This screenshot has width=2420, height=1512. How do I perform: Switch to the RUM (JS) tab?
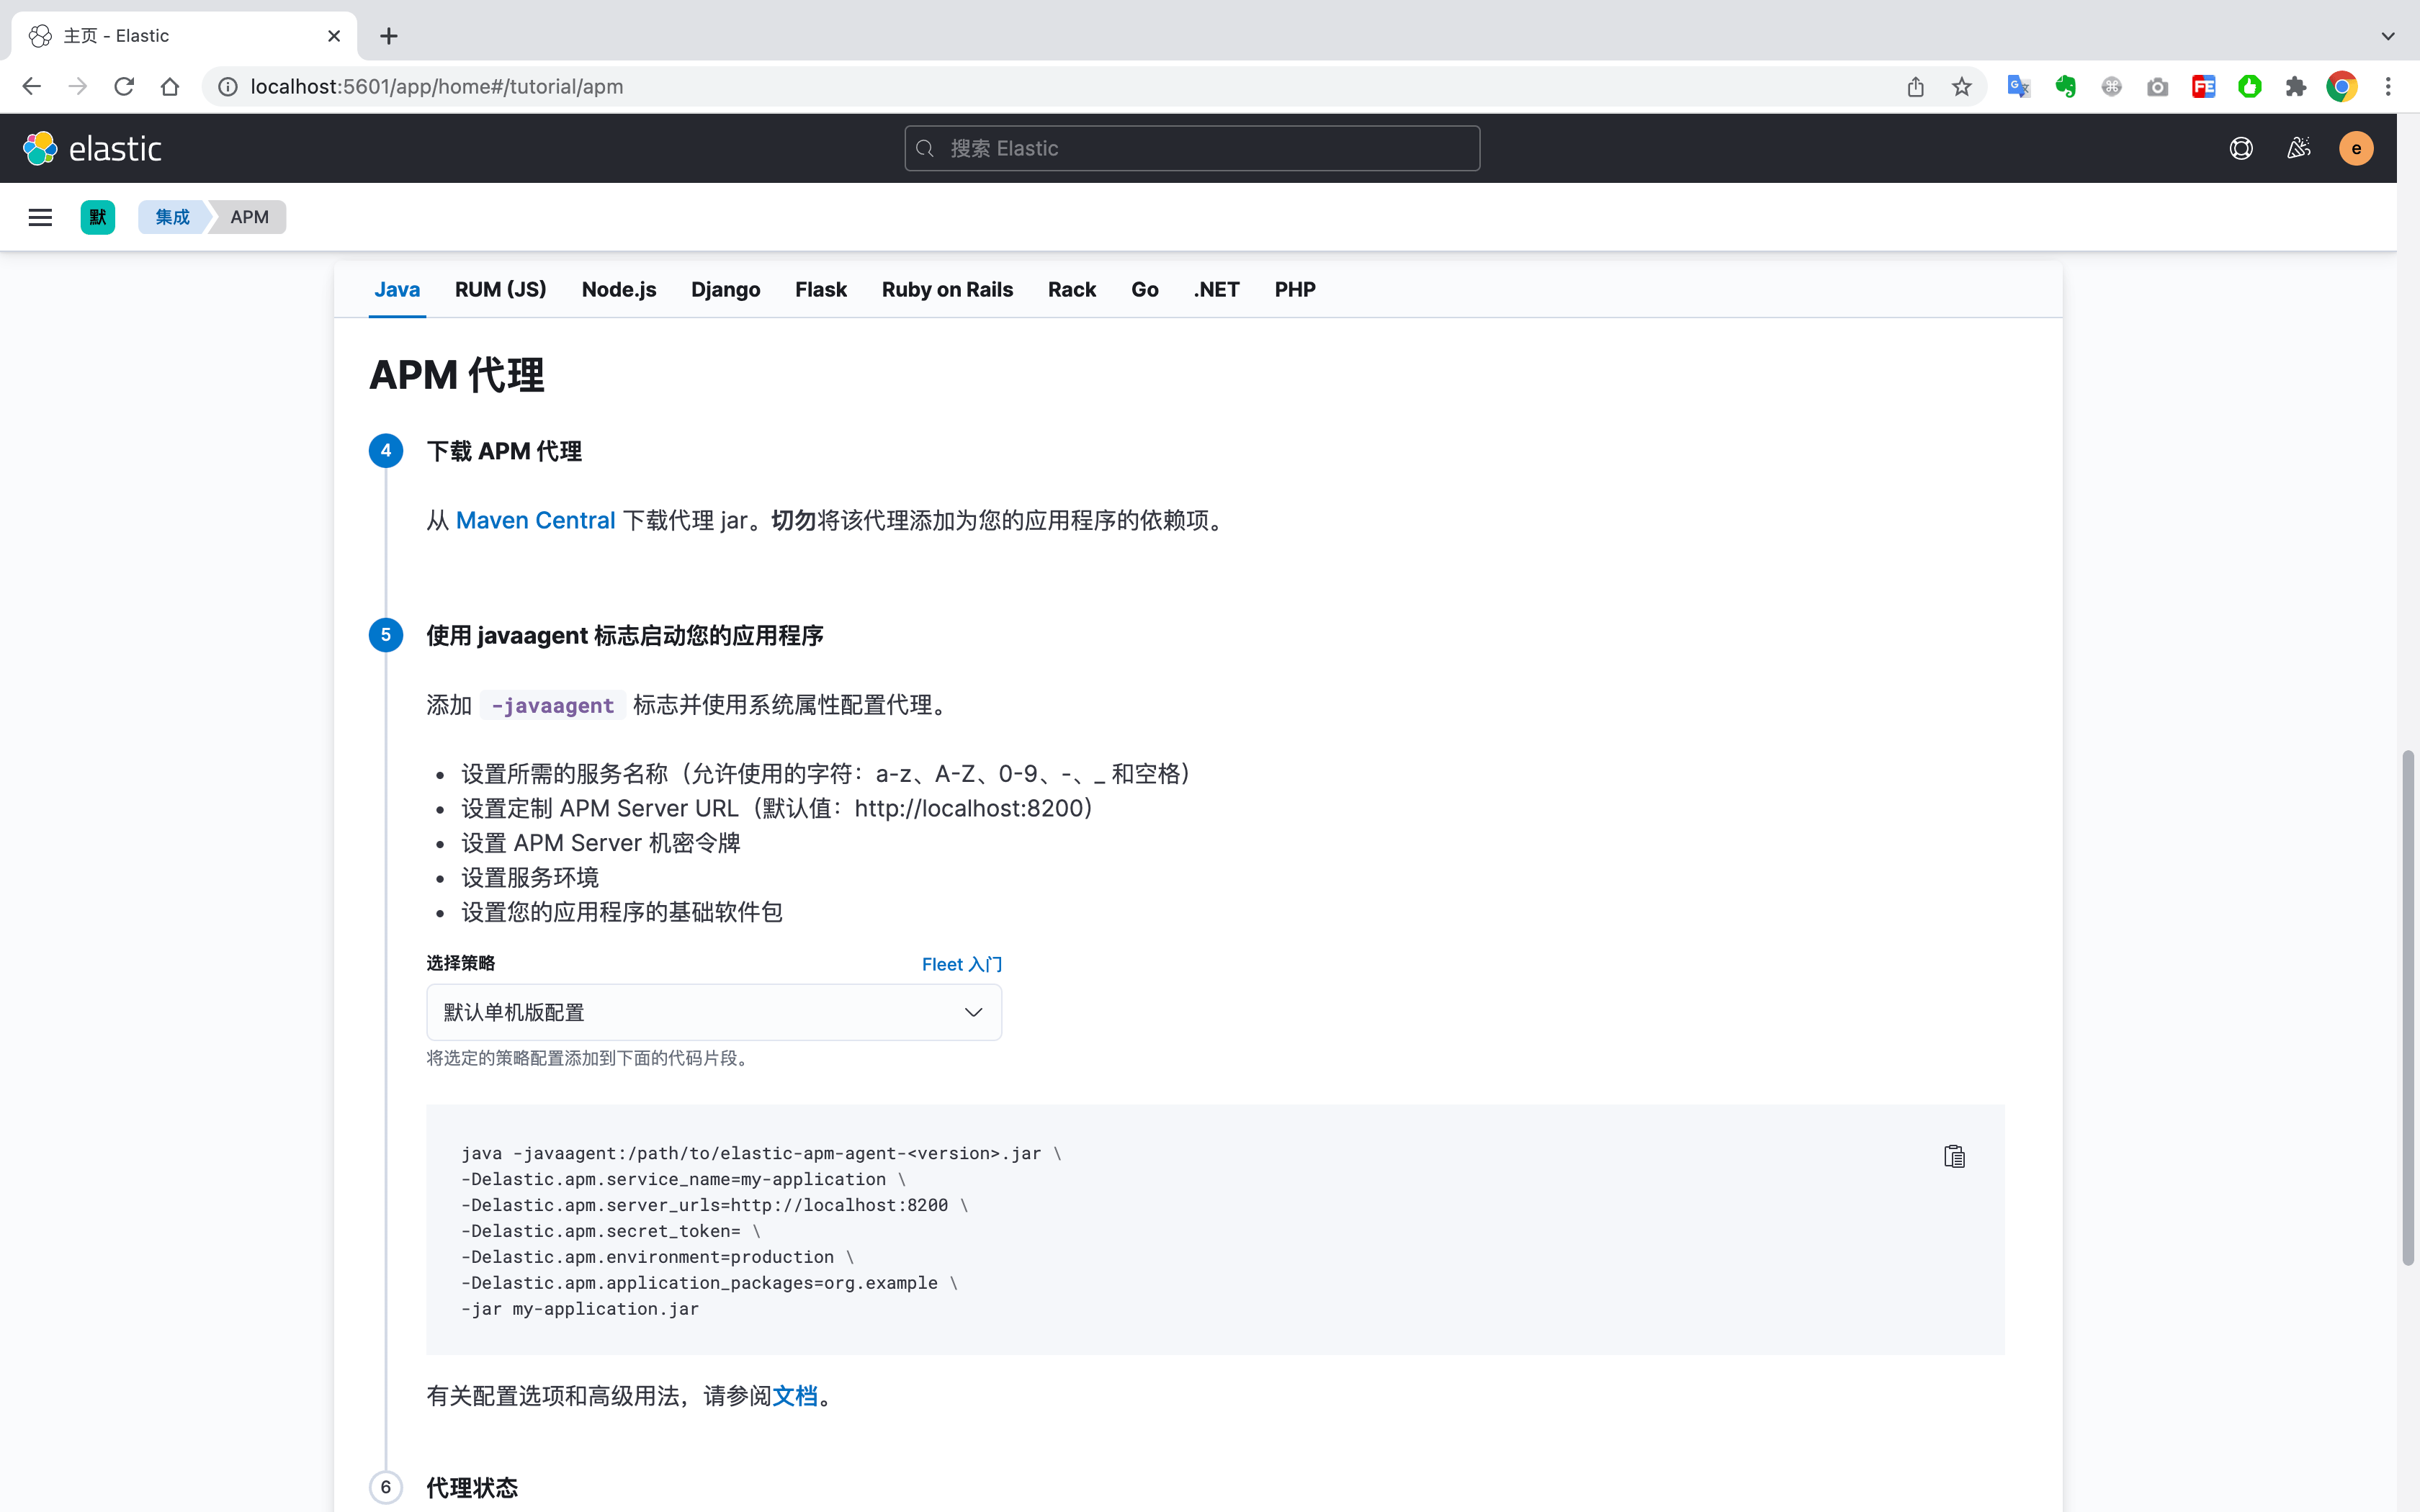click(x=500, y=290)
